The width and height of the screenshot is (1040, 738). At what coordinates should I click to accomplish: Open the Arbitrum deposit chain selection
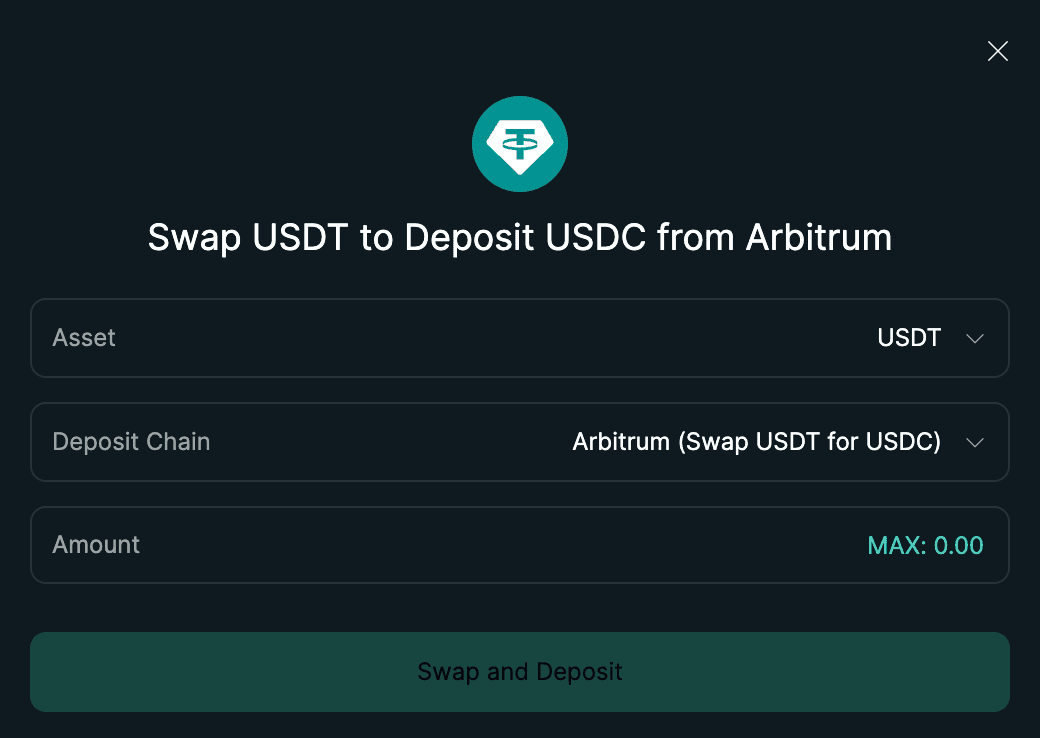tap(756, 442)
